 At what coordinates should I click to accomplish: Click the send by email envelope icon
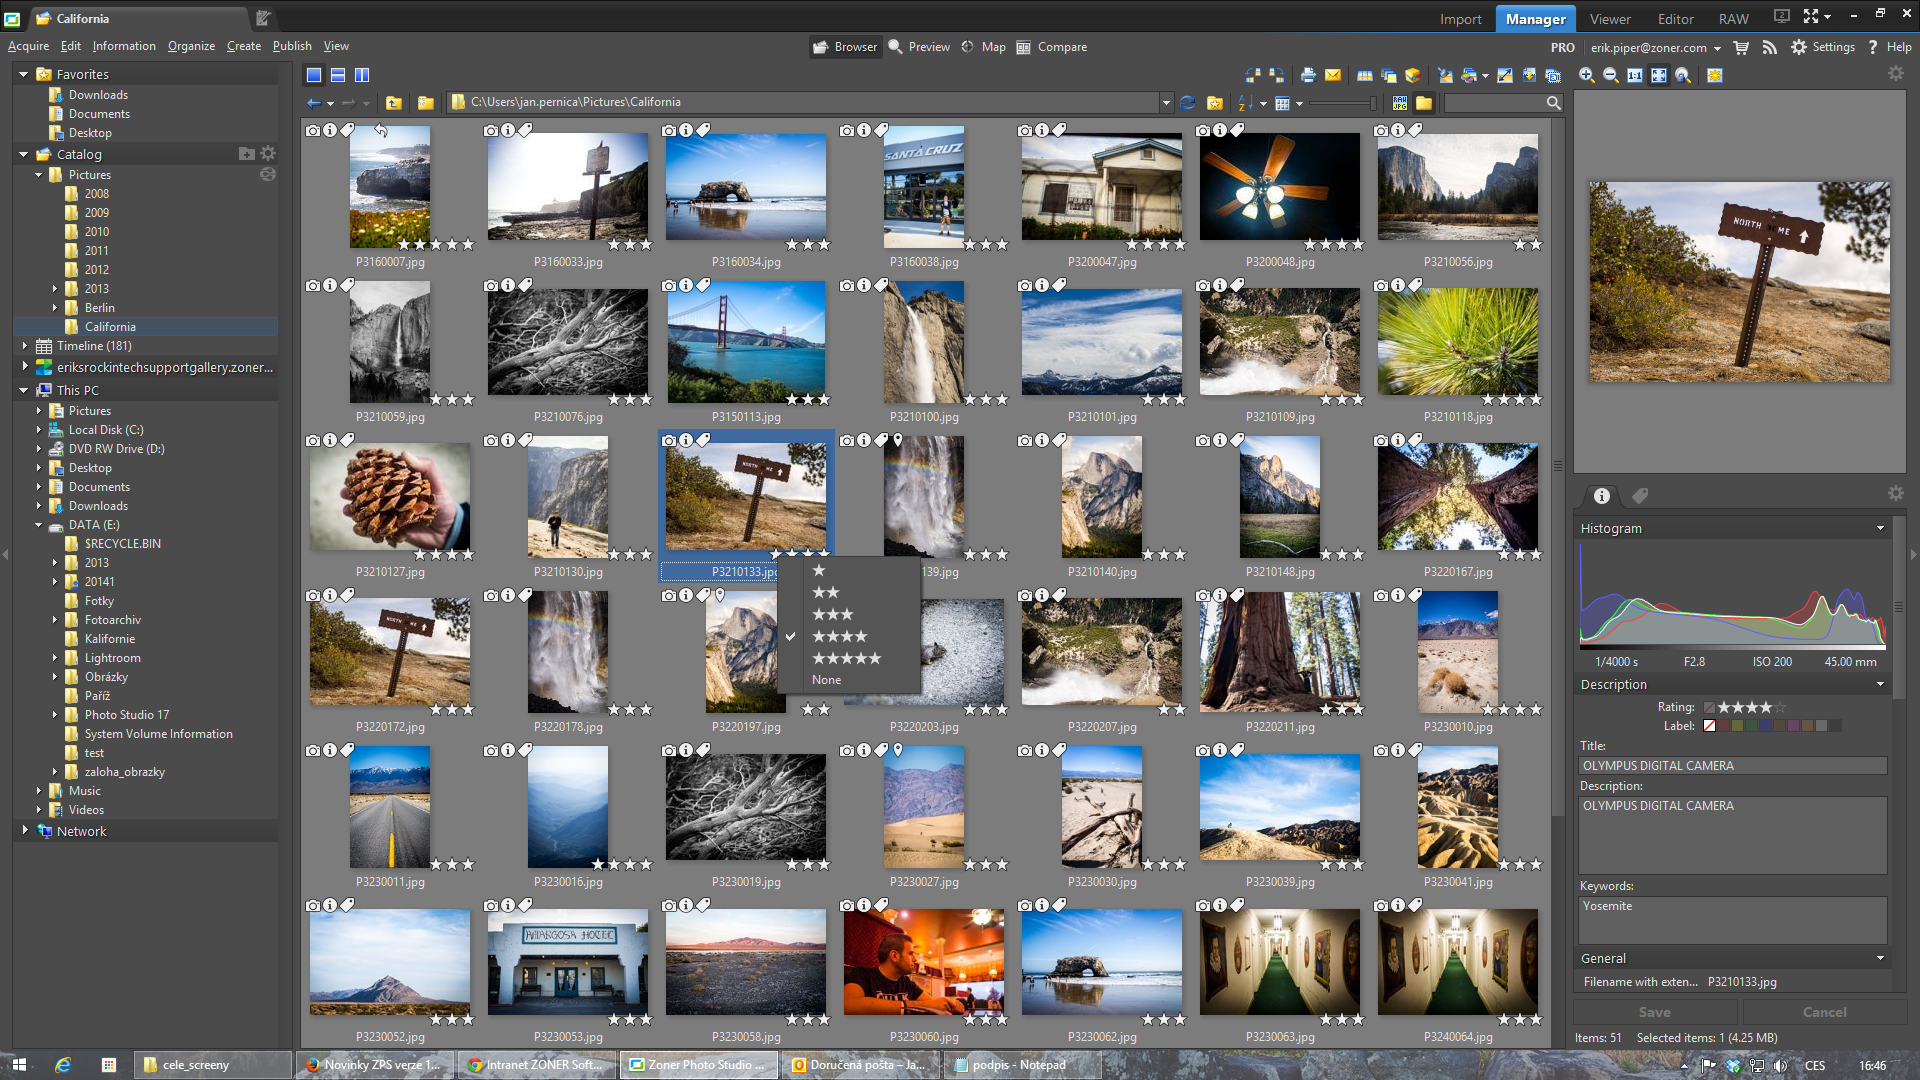click(1333, 76)
